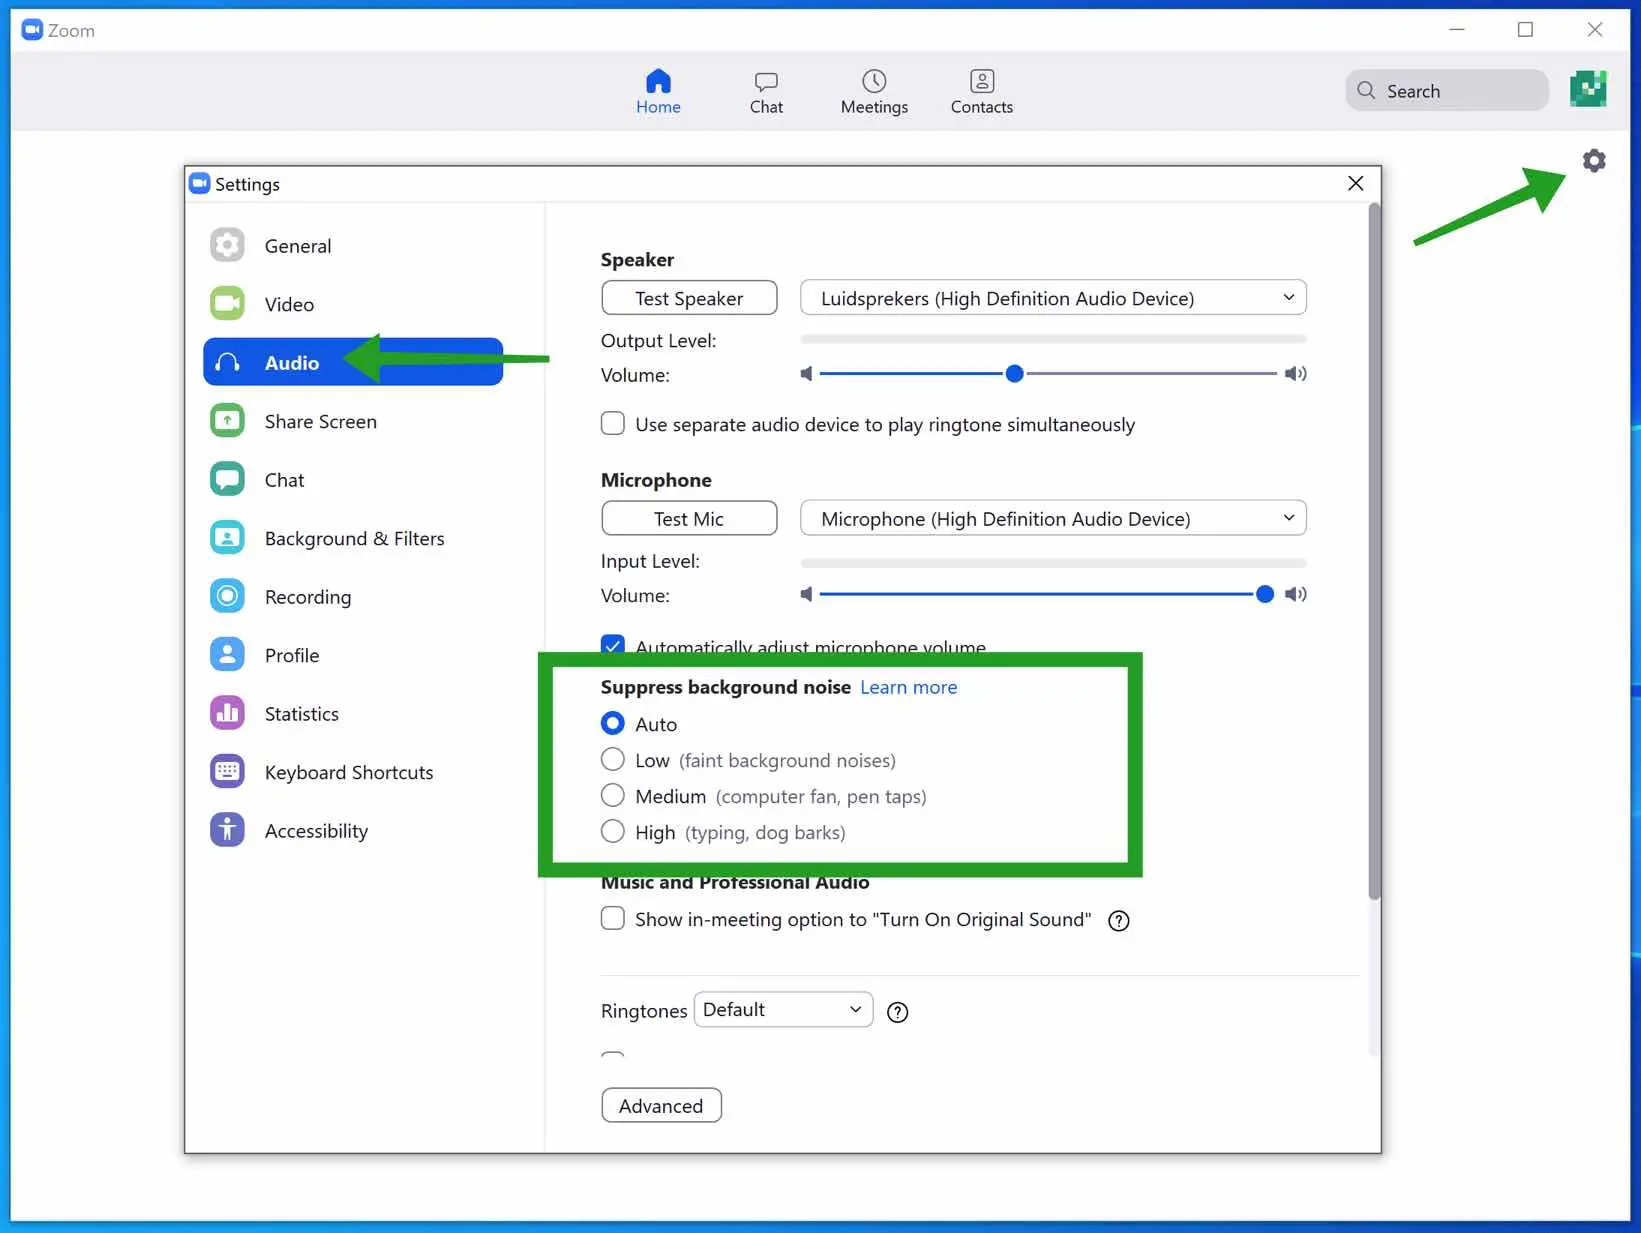Click the Zoom app logo in title bar
This screenshot has width=1641, height=1233.
32,30
